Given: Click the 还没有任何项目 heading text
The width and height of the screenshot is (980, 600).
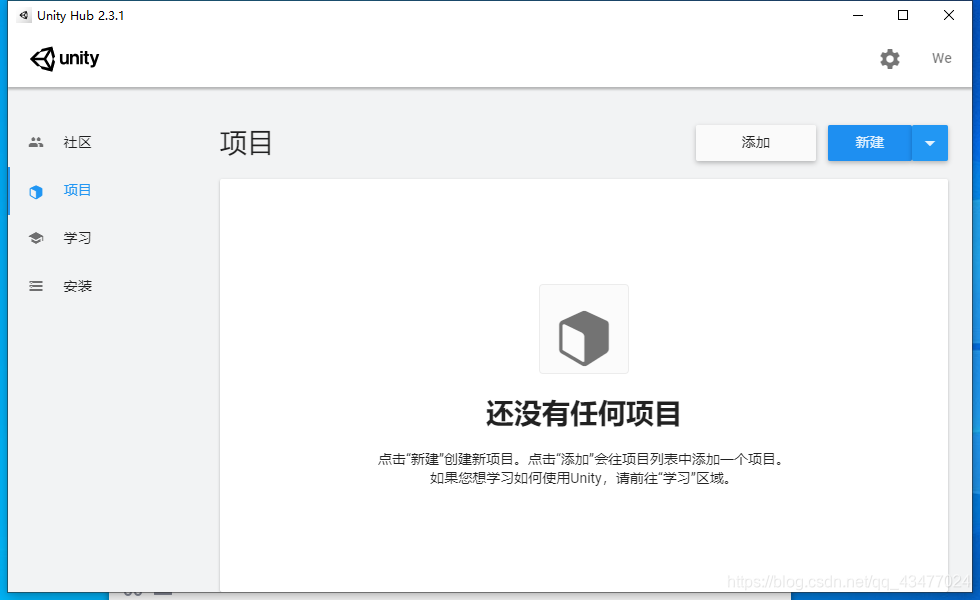Looking at the screenshot, I should pos(583,414).
